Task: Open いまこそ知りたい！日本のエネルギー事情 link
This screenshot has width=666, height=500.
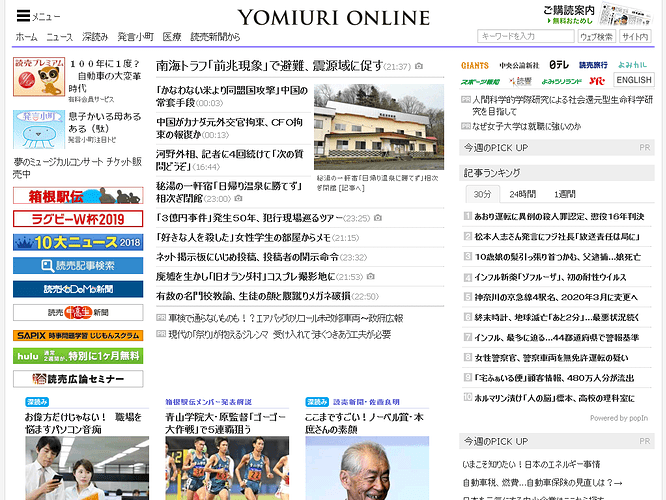Action: pos(531,464)
